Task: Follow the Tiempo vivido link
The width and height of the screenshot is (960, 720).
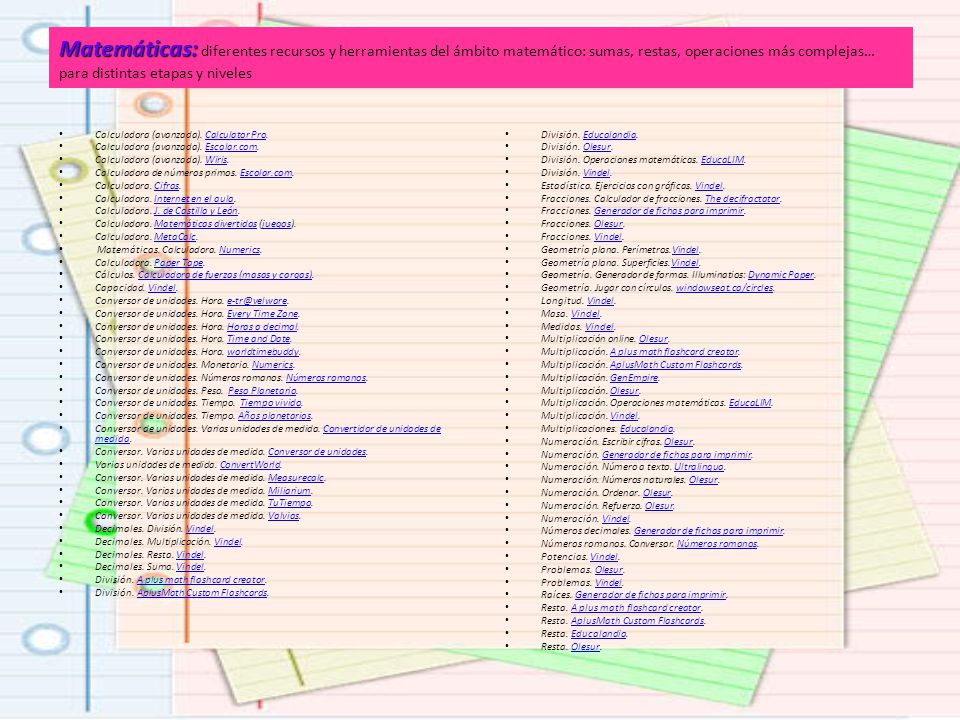Action: 271,403
